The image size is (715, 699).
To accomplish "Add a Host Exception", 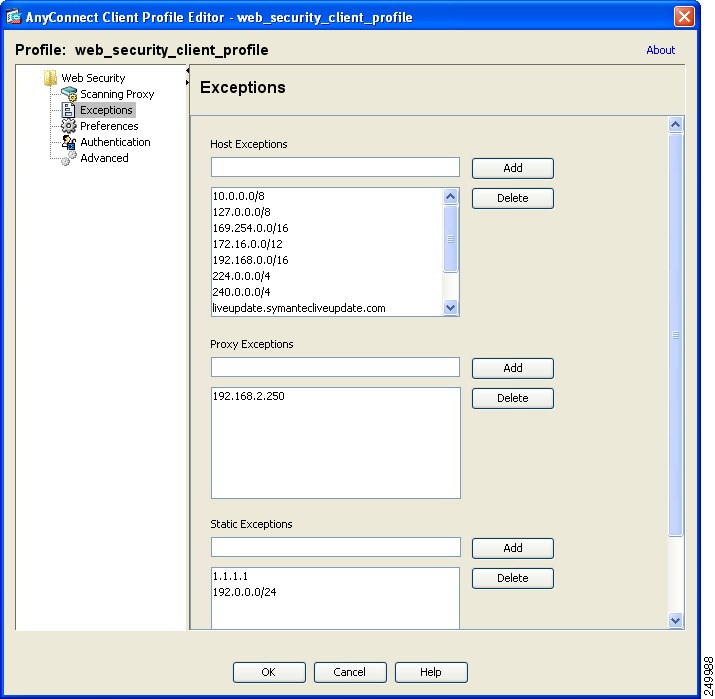I will pyautogui.click(x=513, y=168).
